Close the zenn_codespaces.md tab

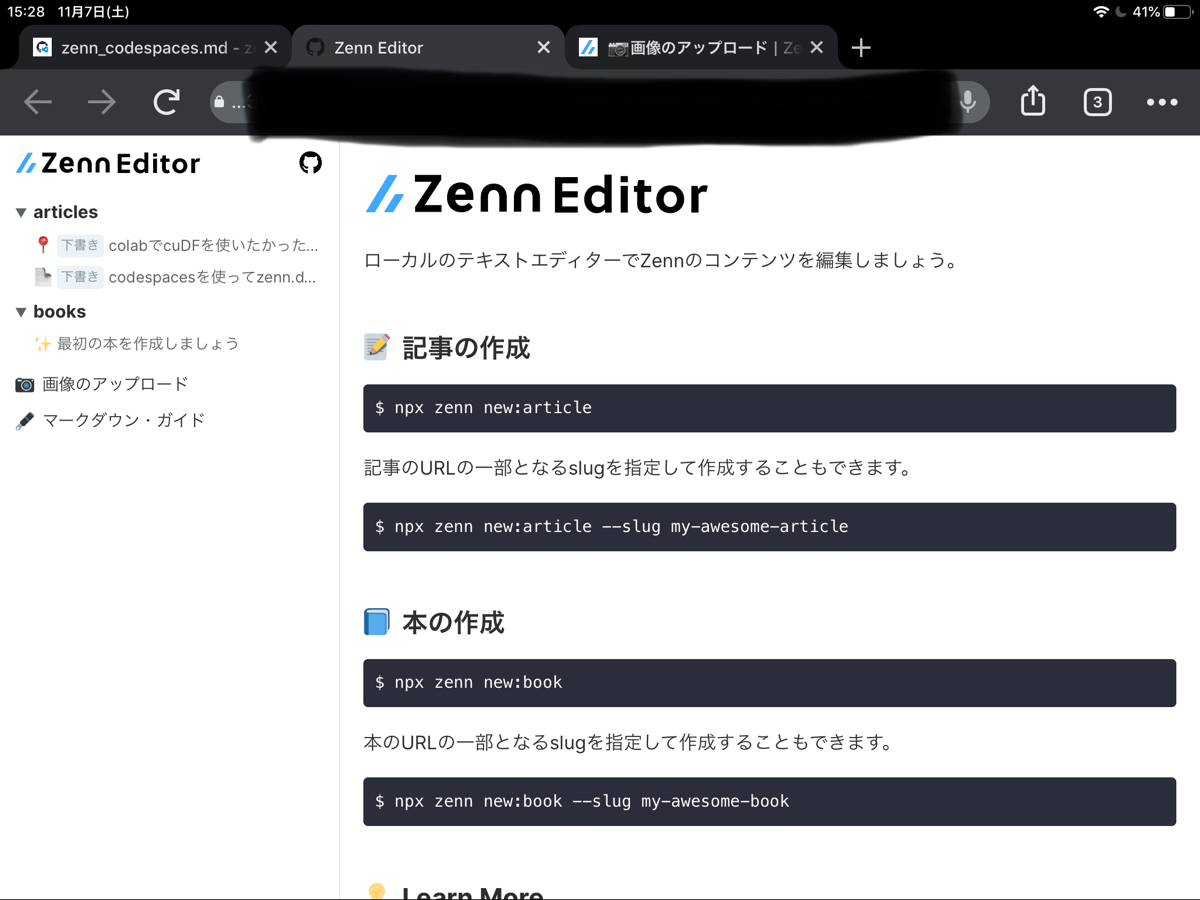[270, 47]
